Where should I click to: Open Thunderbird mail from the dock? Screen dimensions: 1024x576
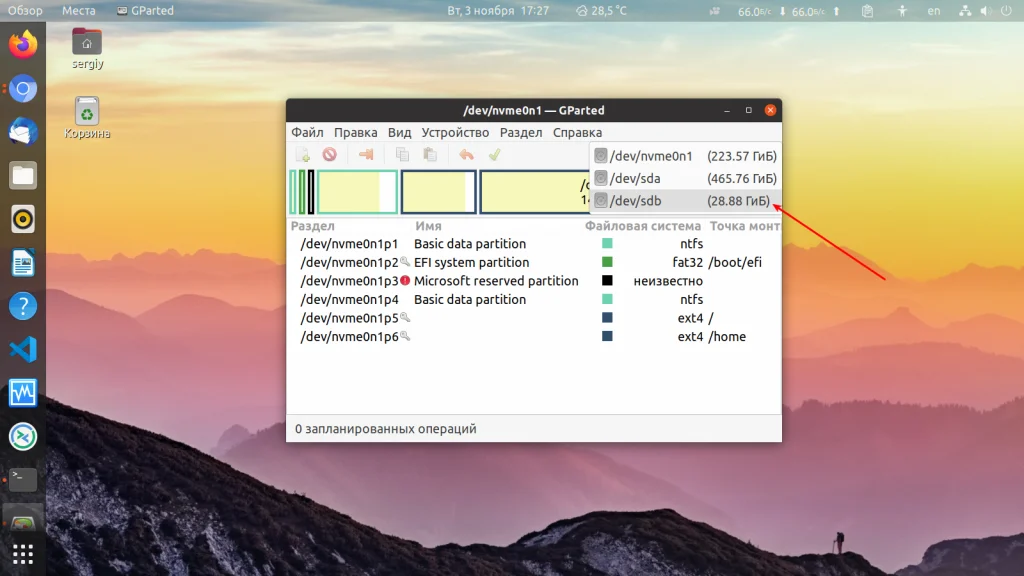23,132
